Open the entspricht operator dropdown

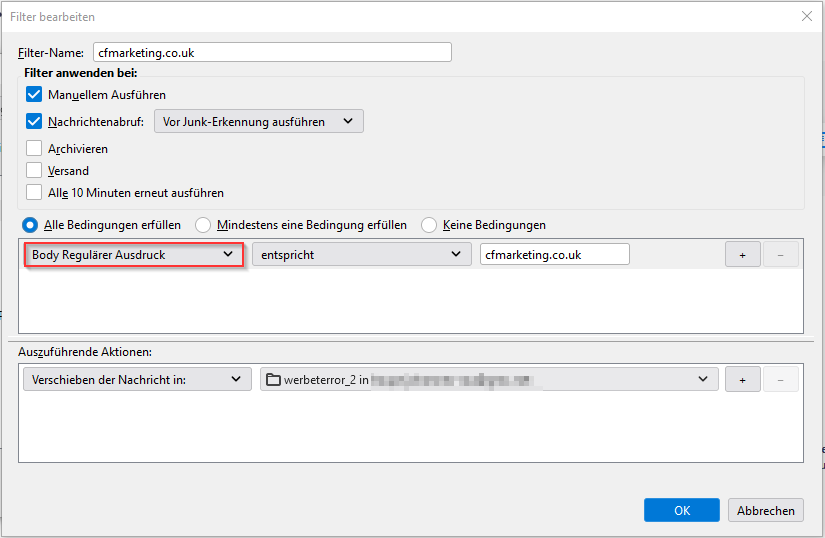(x=361, y=255)
